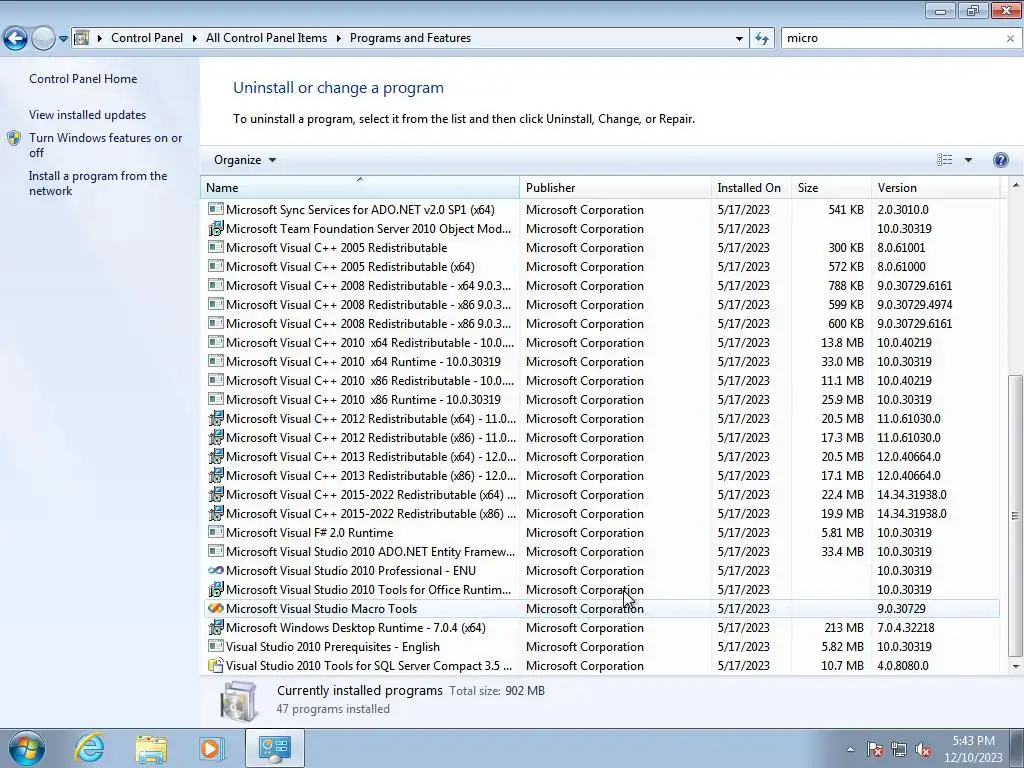Show hidden tray icons arrow

(x=850, y=750)
